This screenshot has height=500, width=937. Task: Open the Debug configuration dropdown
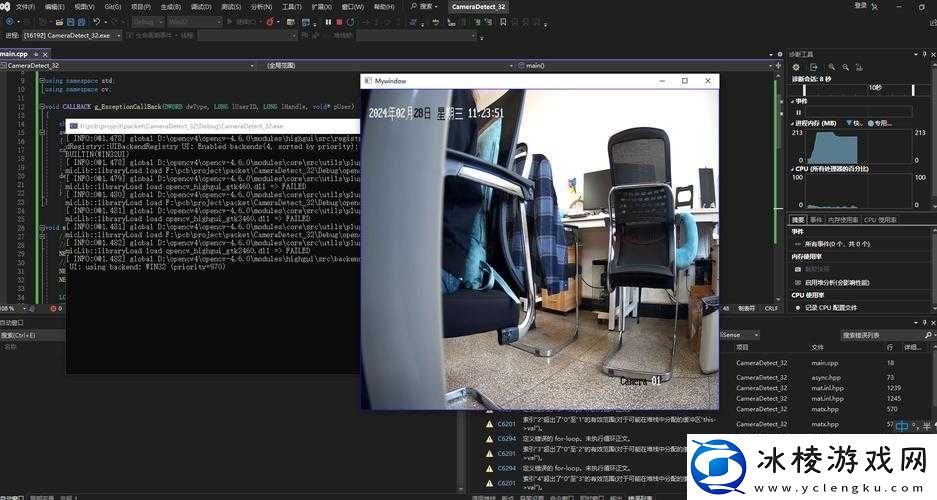pyautogui.click(x=147, y=22)
